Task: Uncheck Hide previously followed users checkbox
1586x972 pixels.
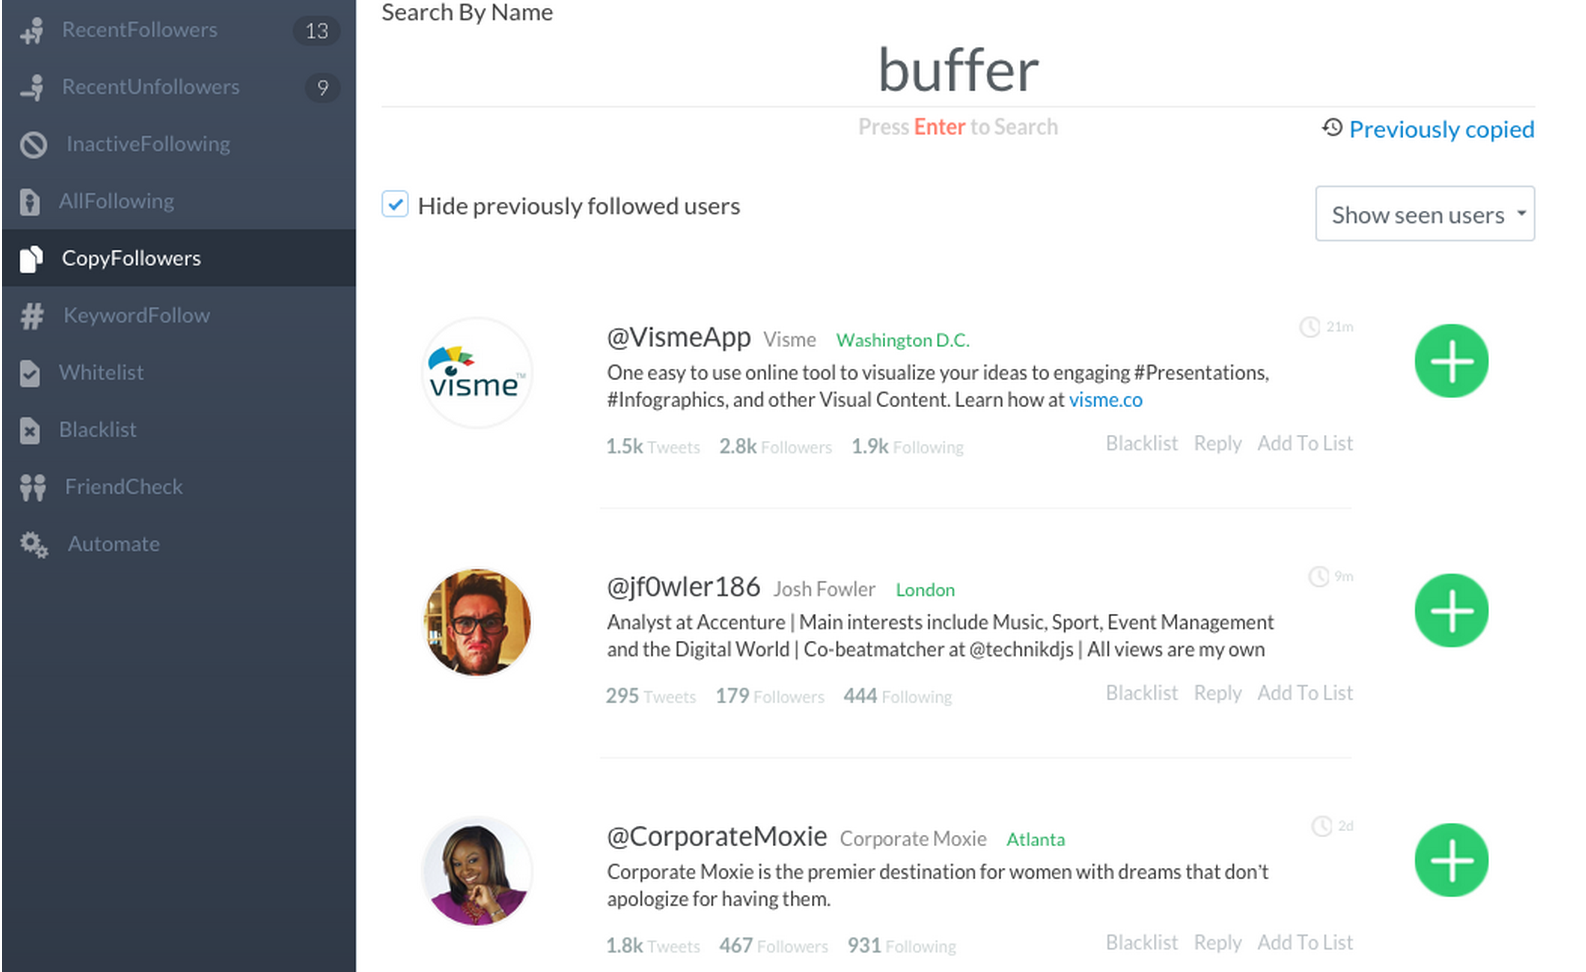Action: pos(395,205)
